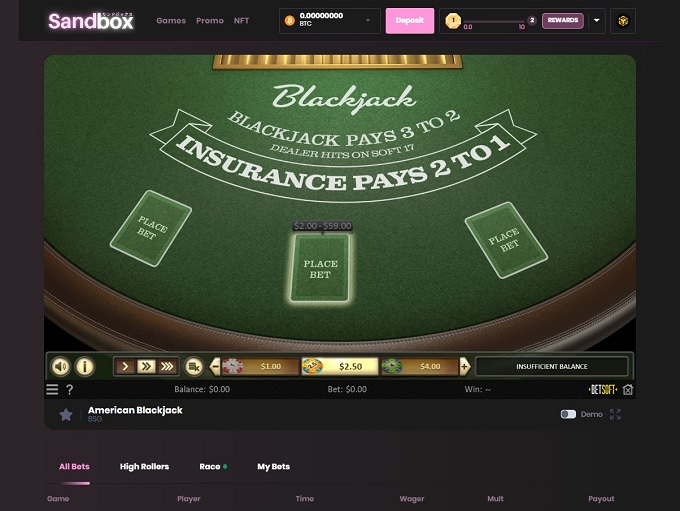Select the fastest triple-arrow speed
Screen dimensions: 680x511
167,367
